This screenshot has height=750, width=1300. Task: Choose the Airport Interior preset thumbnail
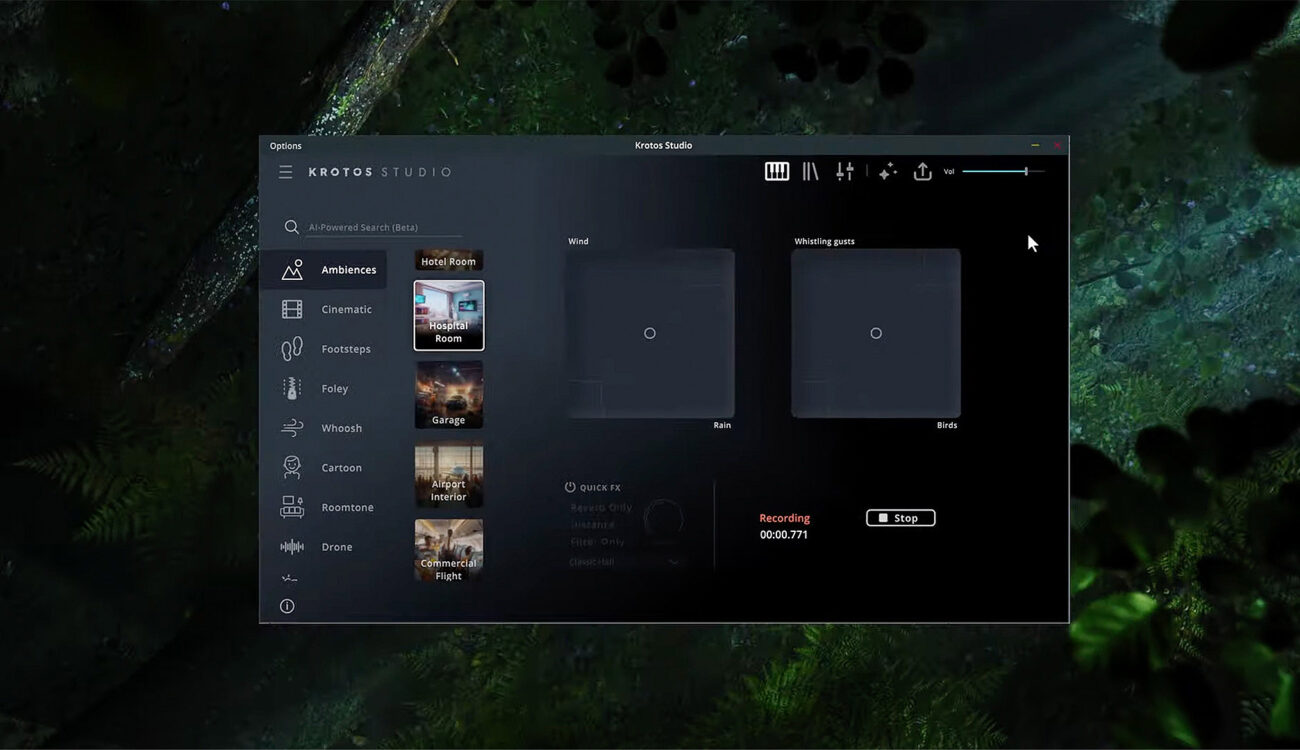pos(449,474)
